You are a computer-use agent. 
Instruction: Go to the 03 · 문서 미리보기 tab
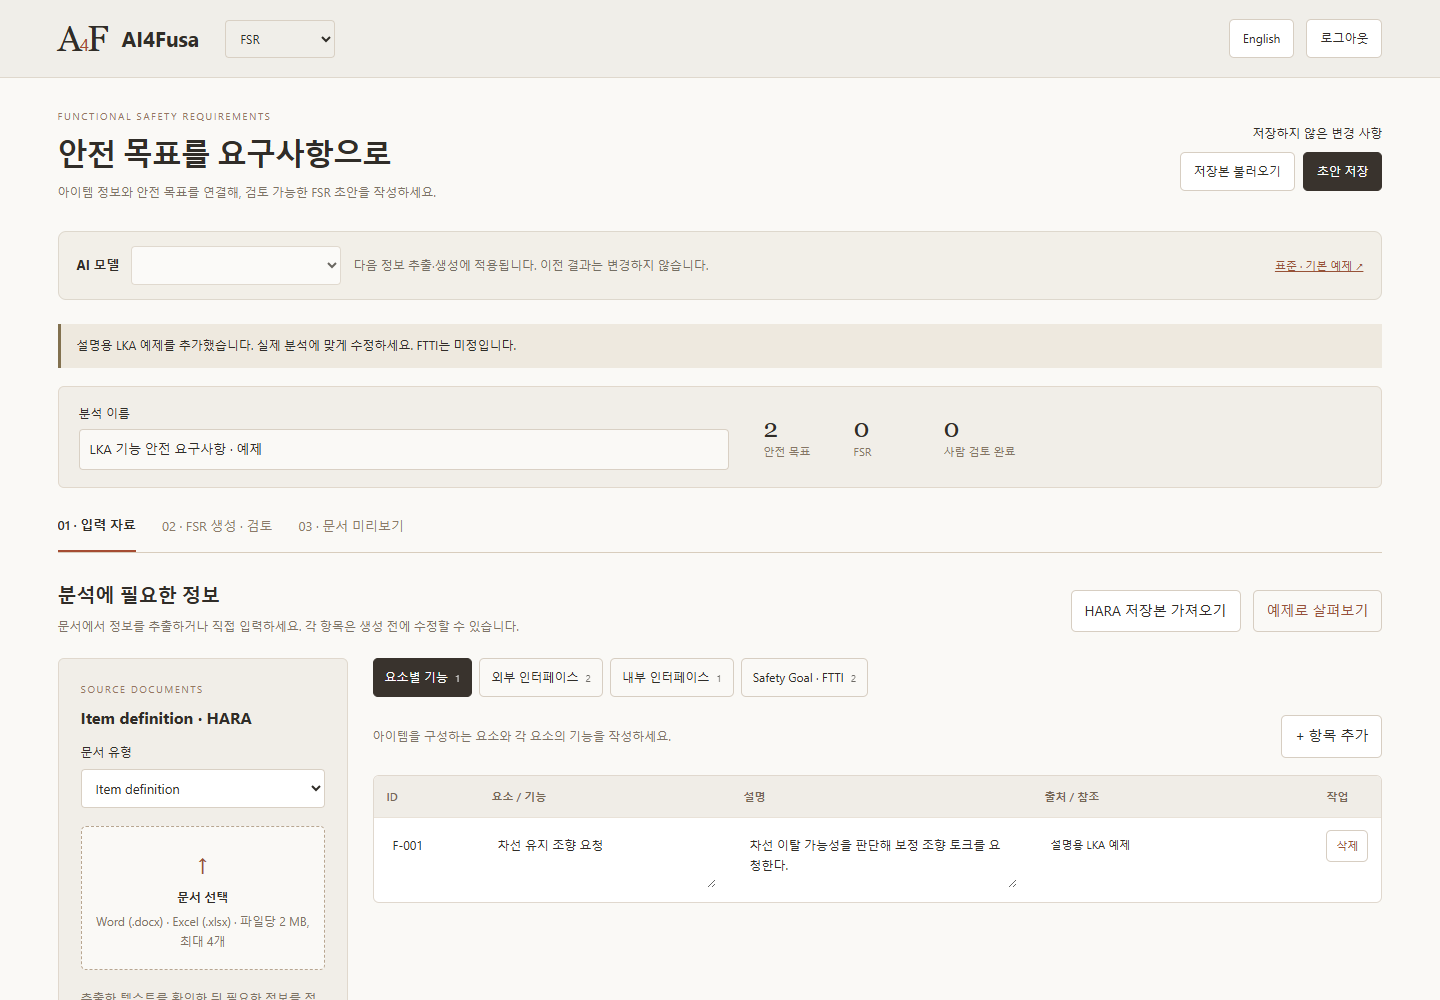click(351, 526)
